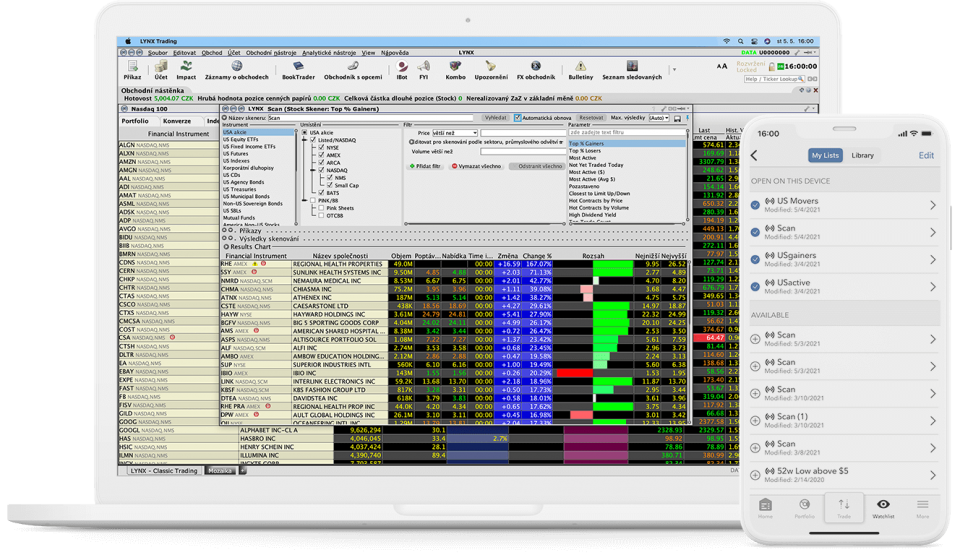
Task: Click the Resetovat button
Action: pos(591,118)
